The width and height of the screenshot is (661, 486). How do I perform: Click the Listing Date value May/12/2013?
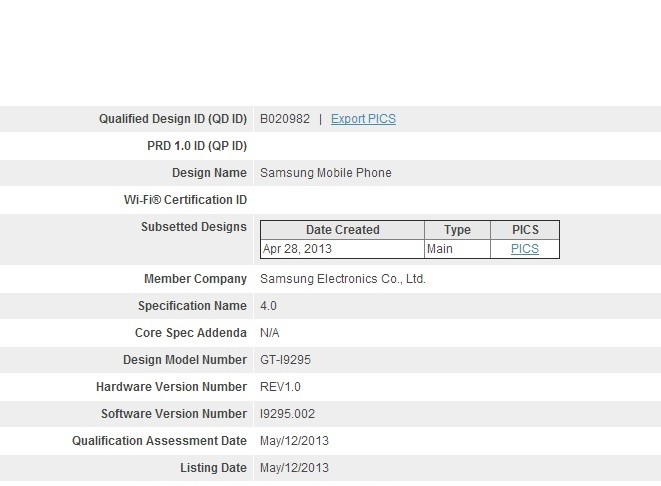294,468
